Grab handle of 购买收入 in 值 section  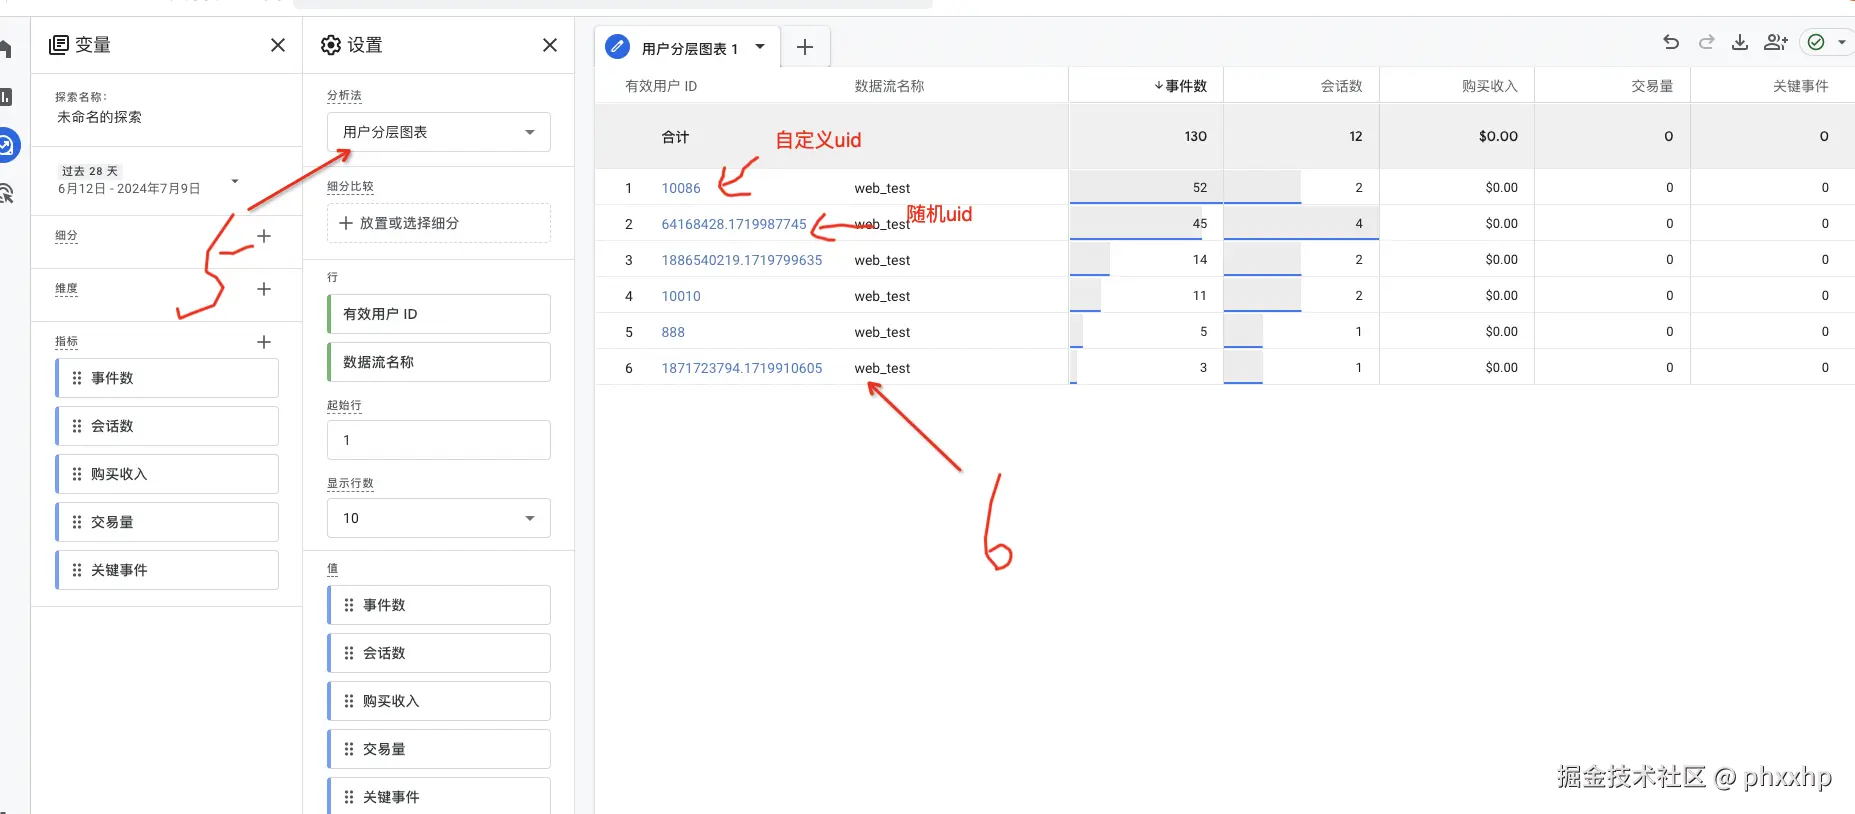(349, 701)
